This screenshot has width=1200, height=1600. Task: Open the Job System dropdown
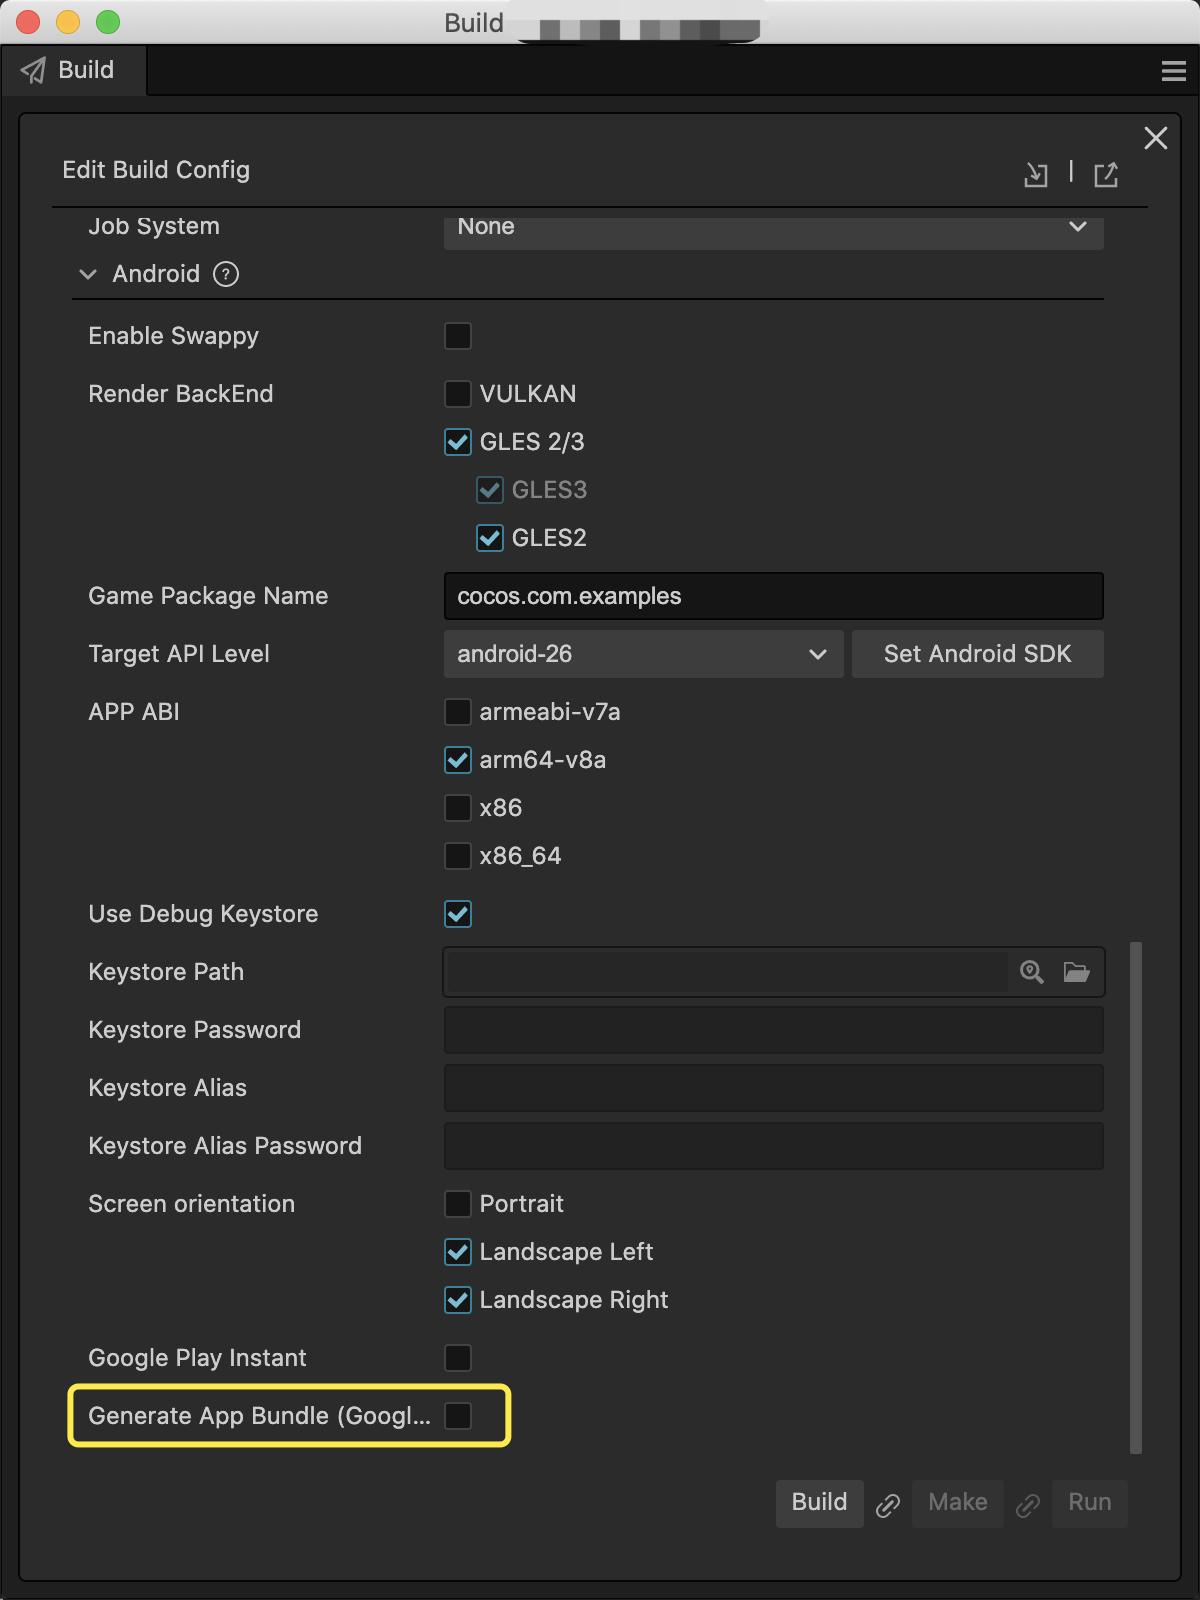pos(773,228)
